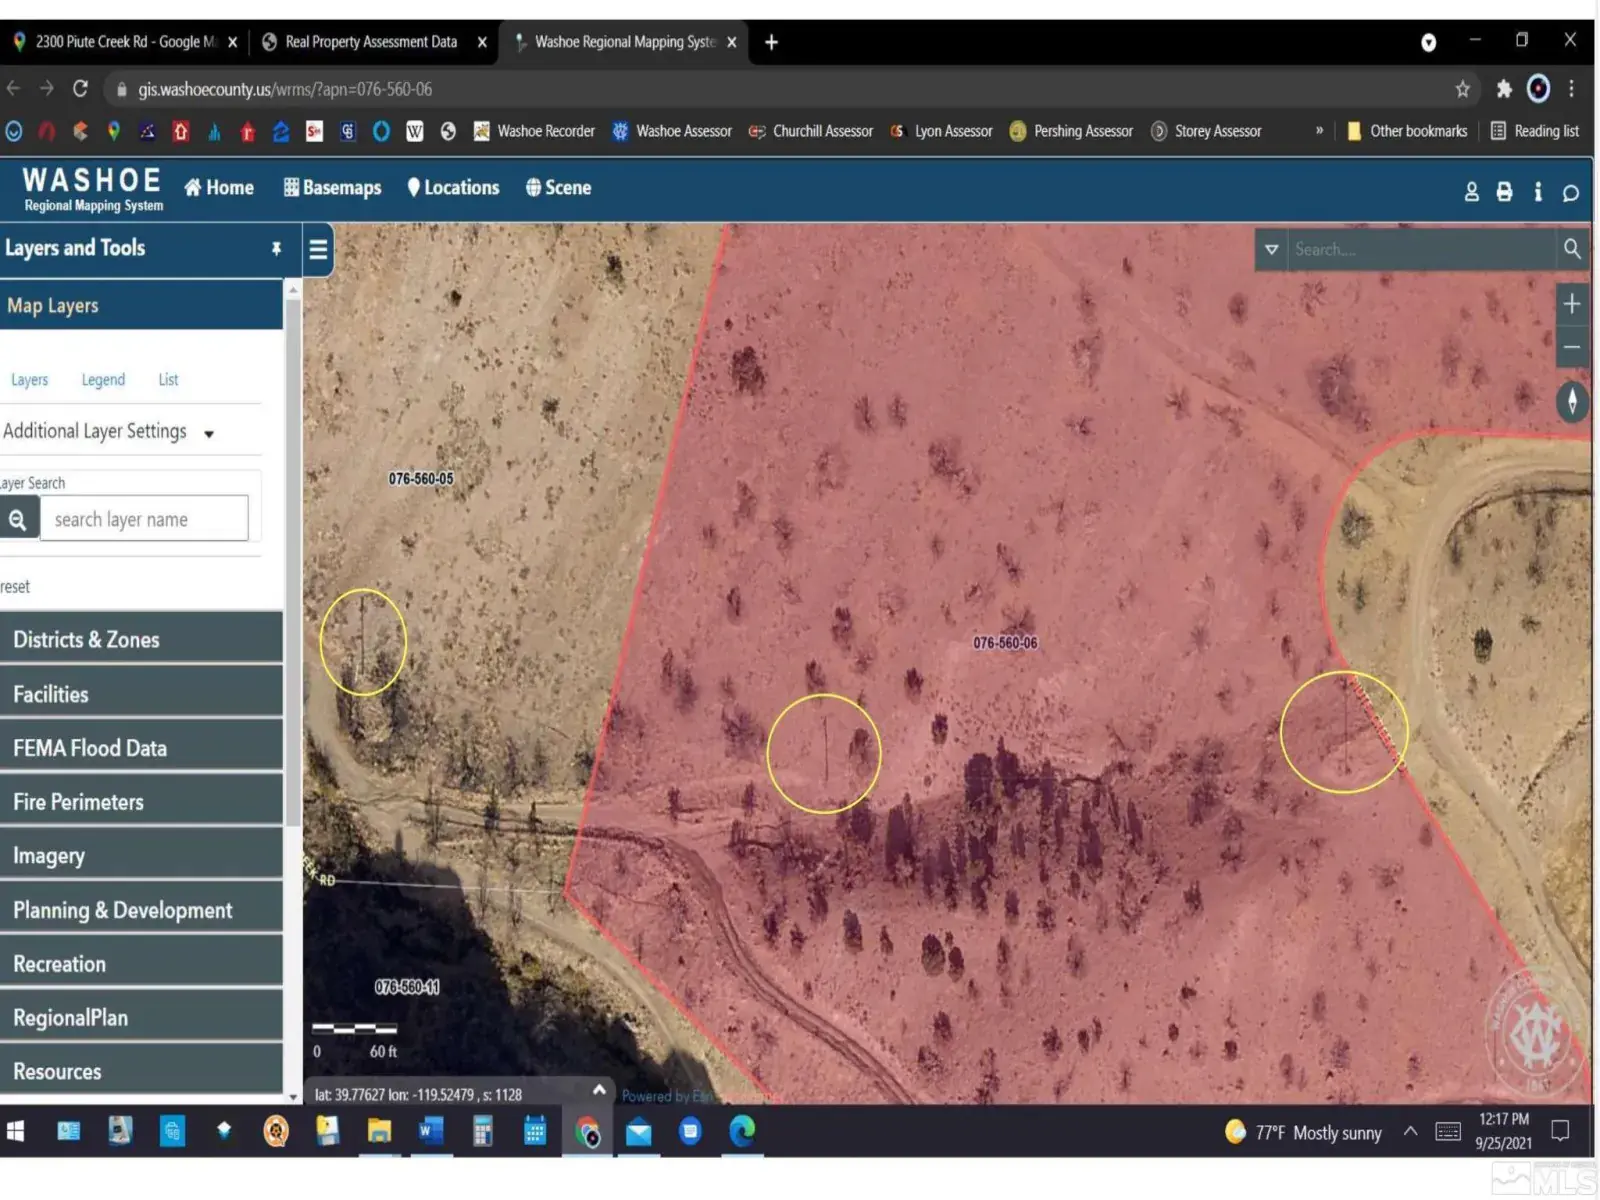This screenshot has width=1600, height=1200.
Task: Expand the FEMA Flood Data section
Action: (140, 748)
